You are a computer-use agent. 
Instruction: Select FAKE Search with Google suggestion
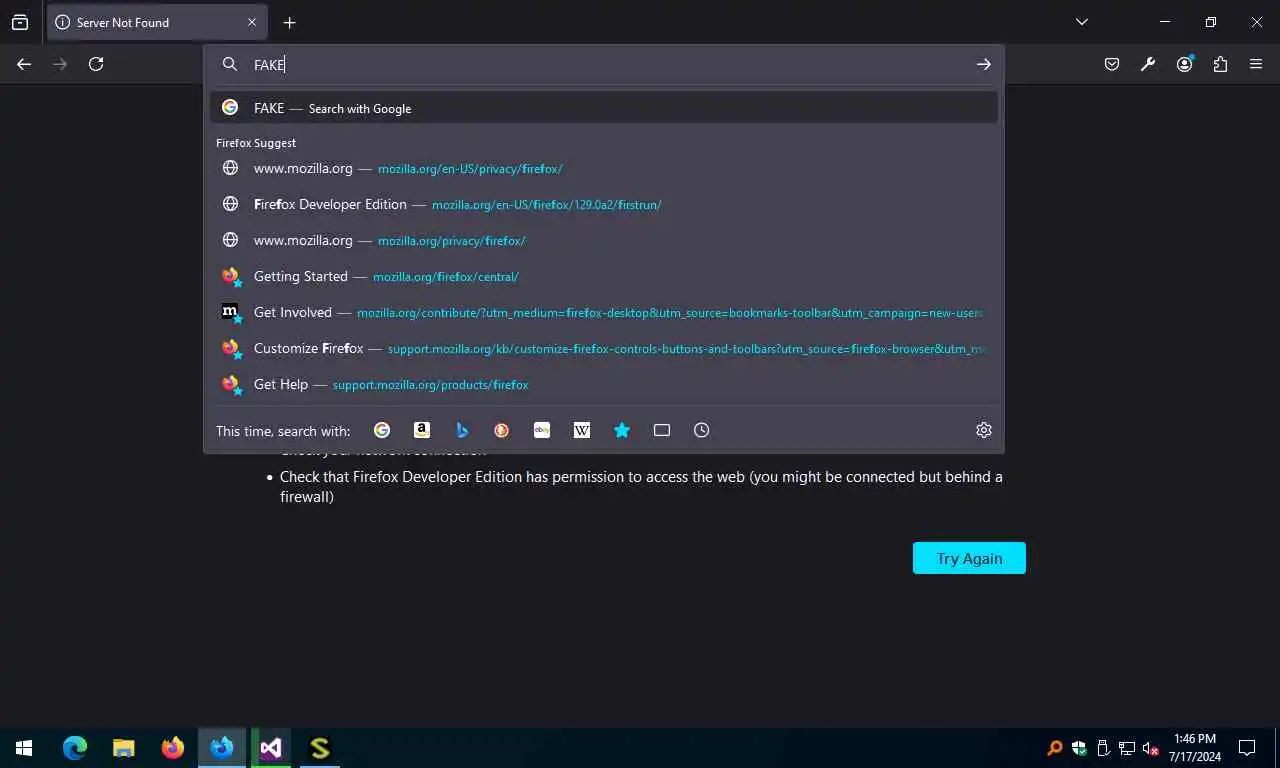[604, 108]
